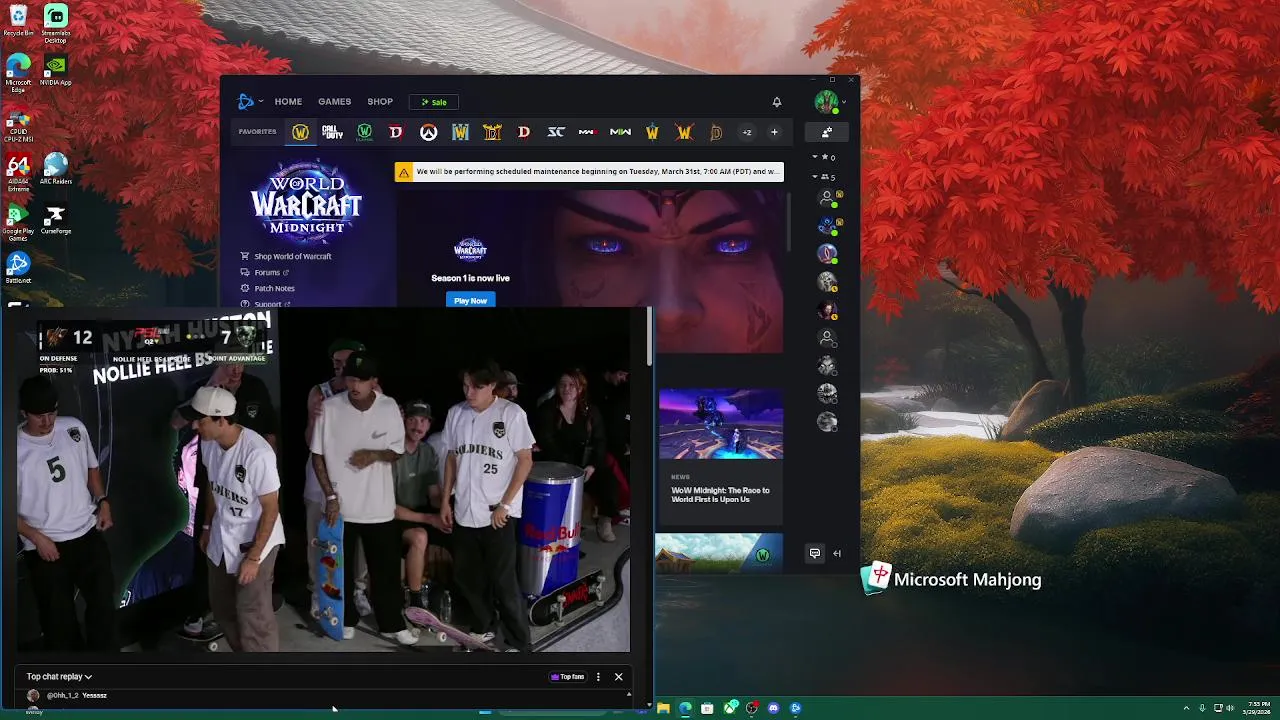
Task: Select the Diablo Immortal favorites icon
Action: click(x=716, y=132)
